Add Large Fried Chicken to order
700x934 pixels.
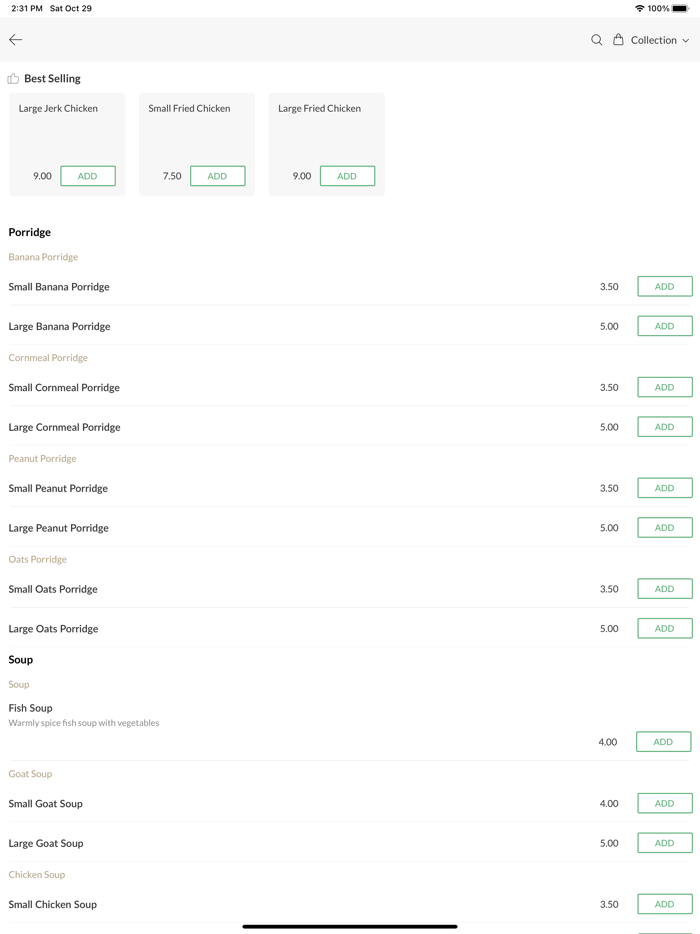click(347, 176)
